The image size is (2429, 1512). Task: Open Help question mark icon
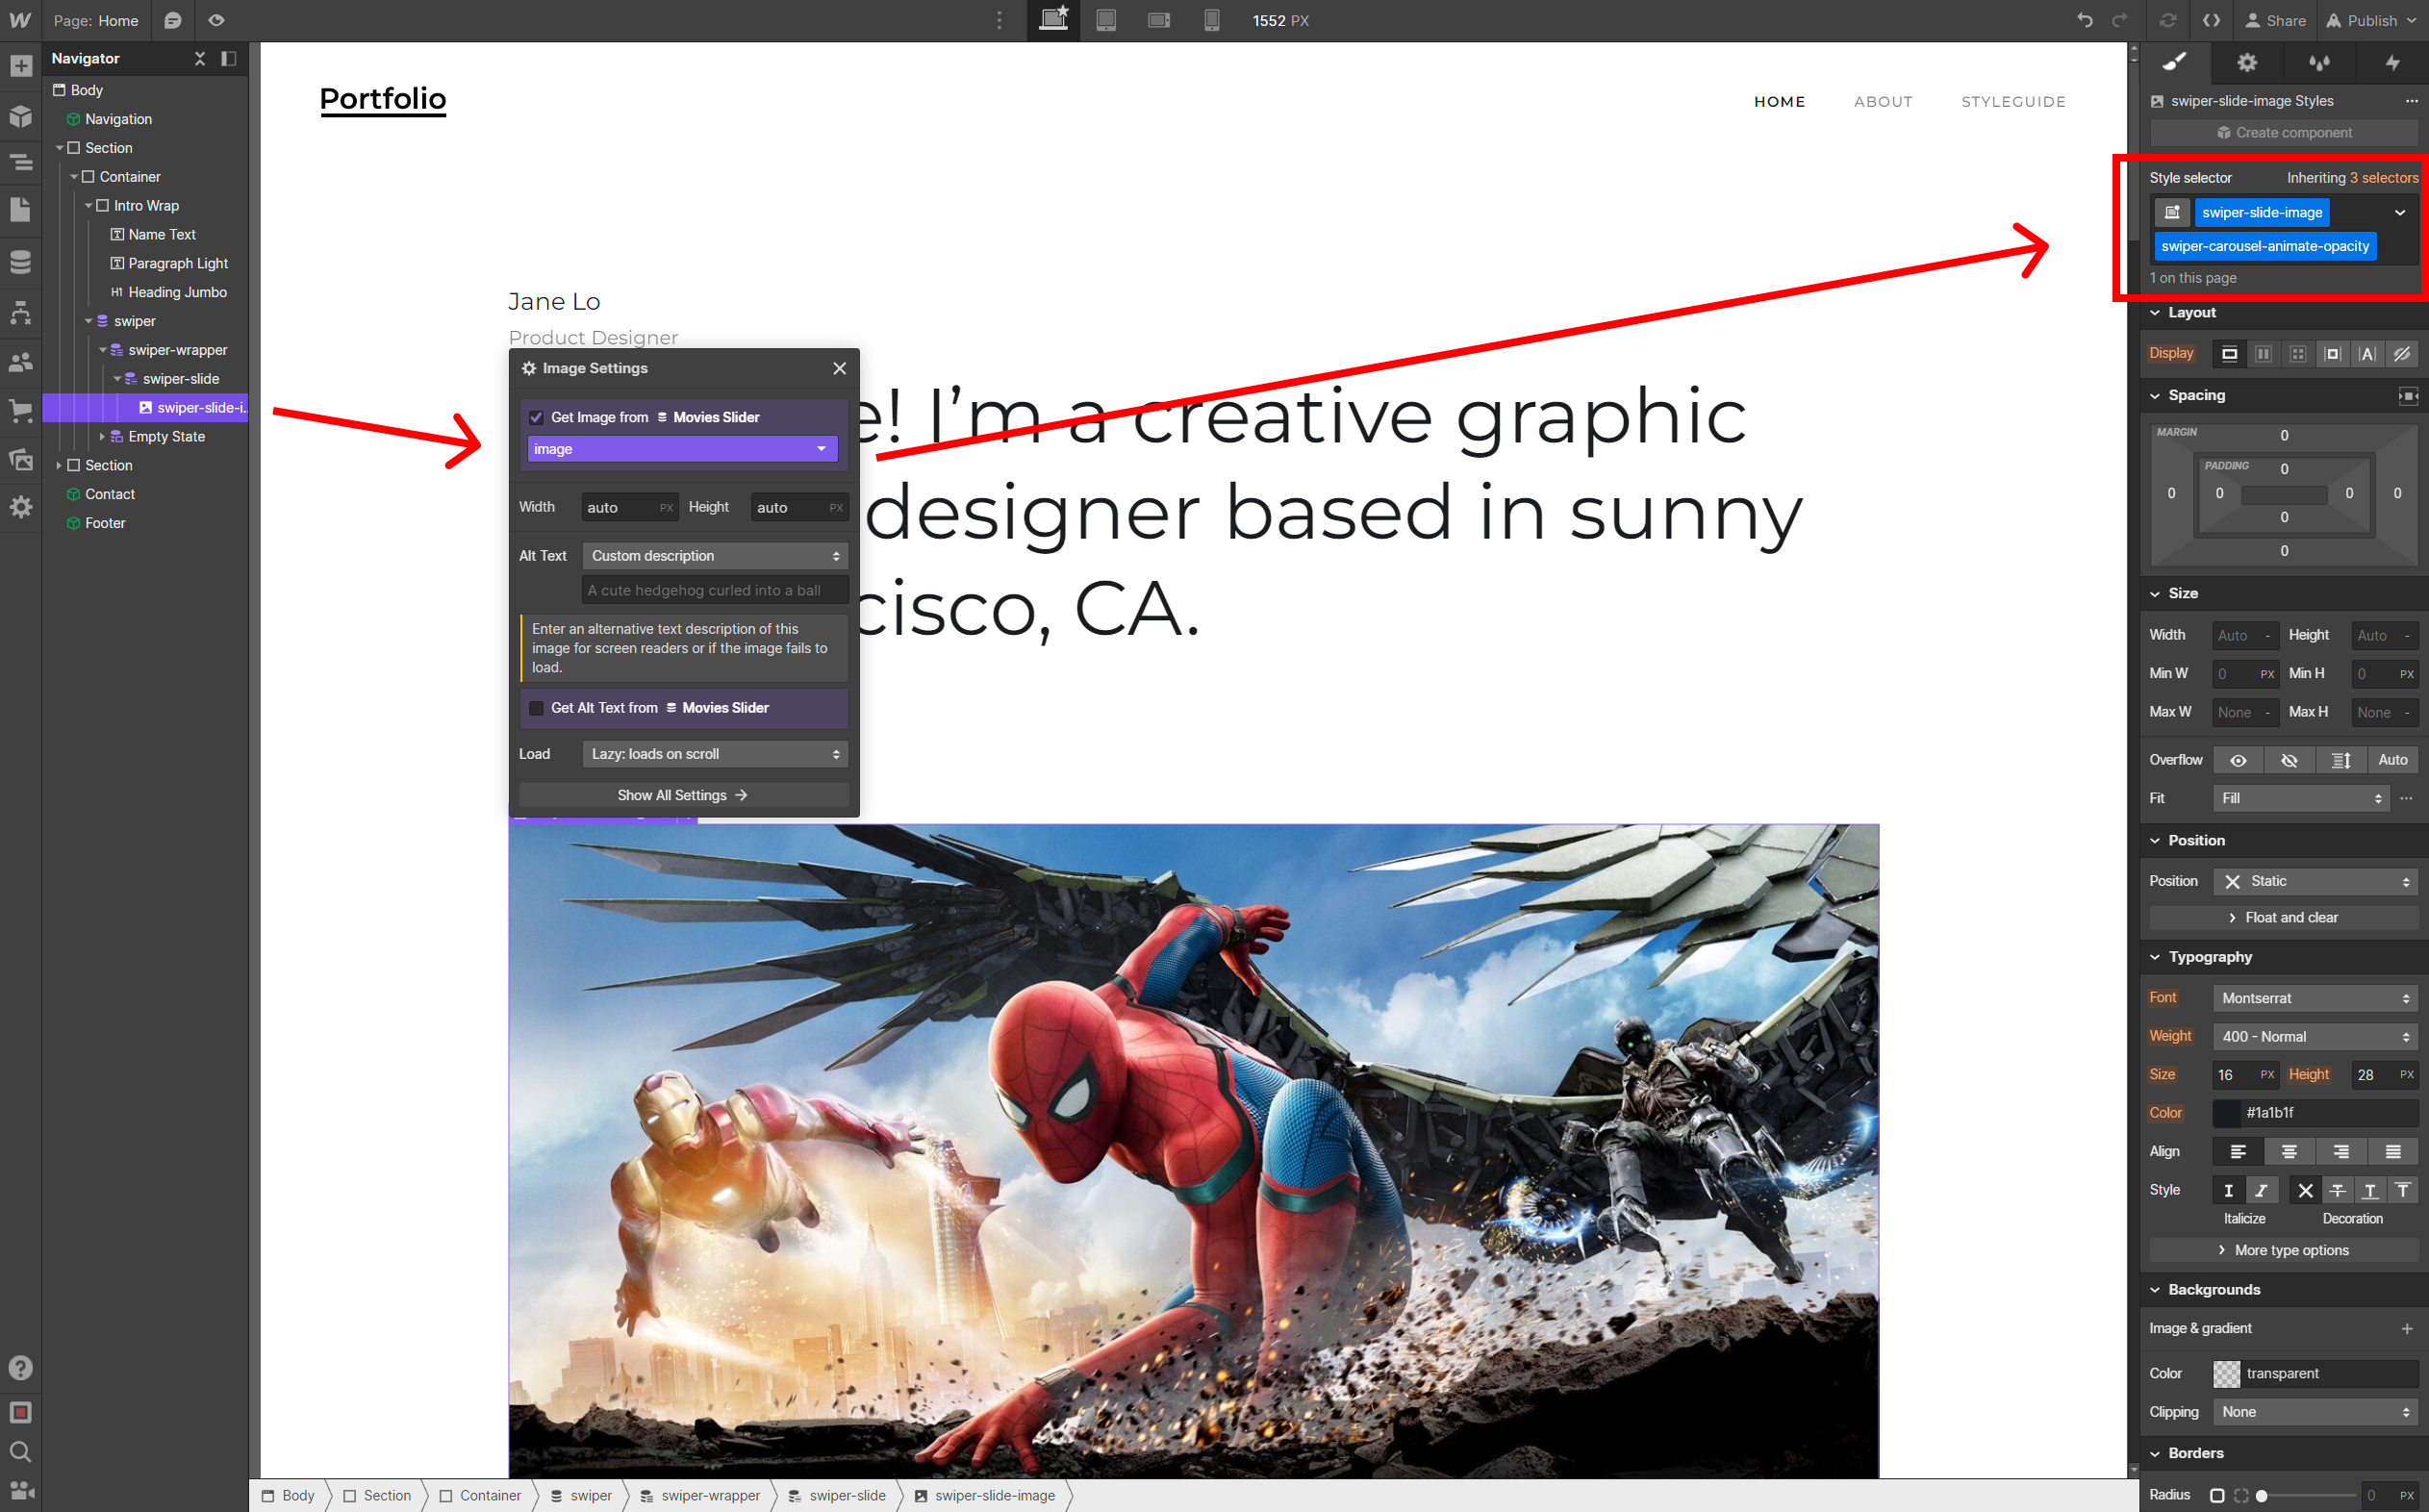20,1368
